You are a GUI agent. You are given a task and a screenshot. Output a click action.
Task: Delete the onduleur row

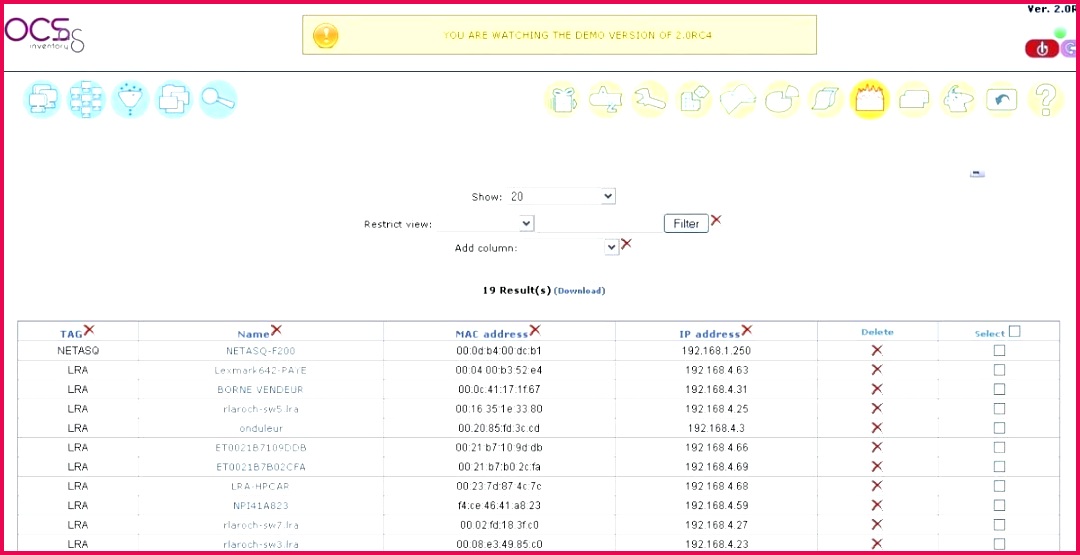click(x=877, y=428)
